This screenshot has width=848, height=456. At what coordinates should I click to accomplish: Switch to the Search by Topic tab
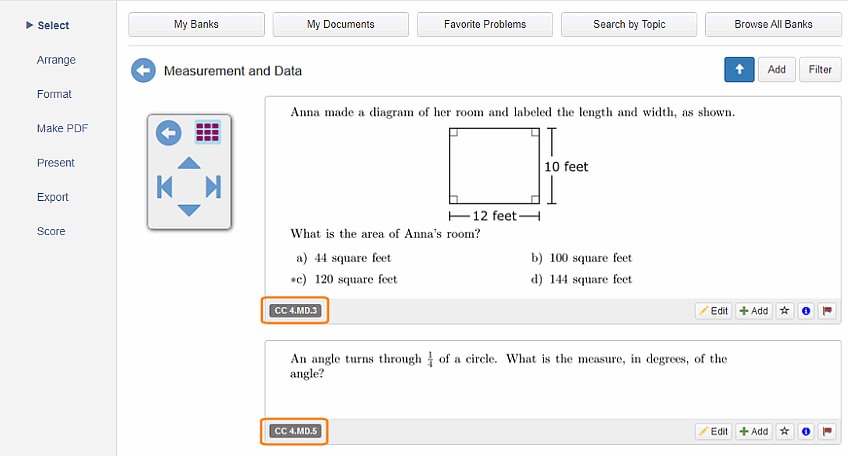(x=629, y=24)
